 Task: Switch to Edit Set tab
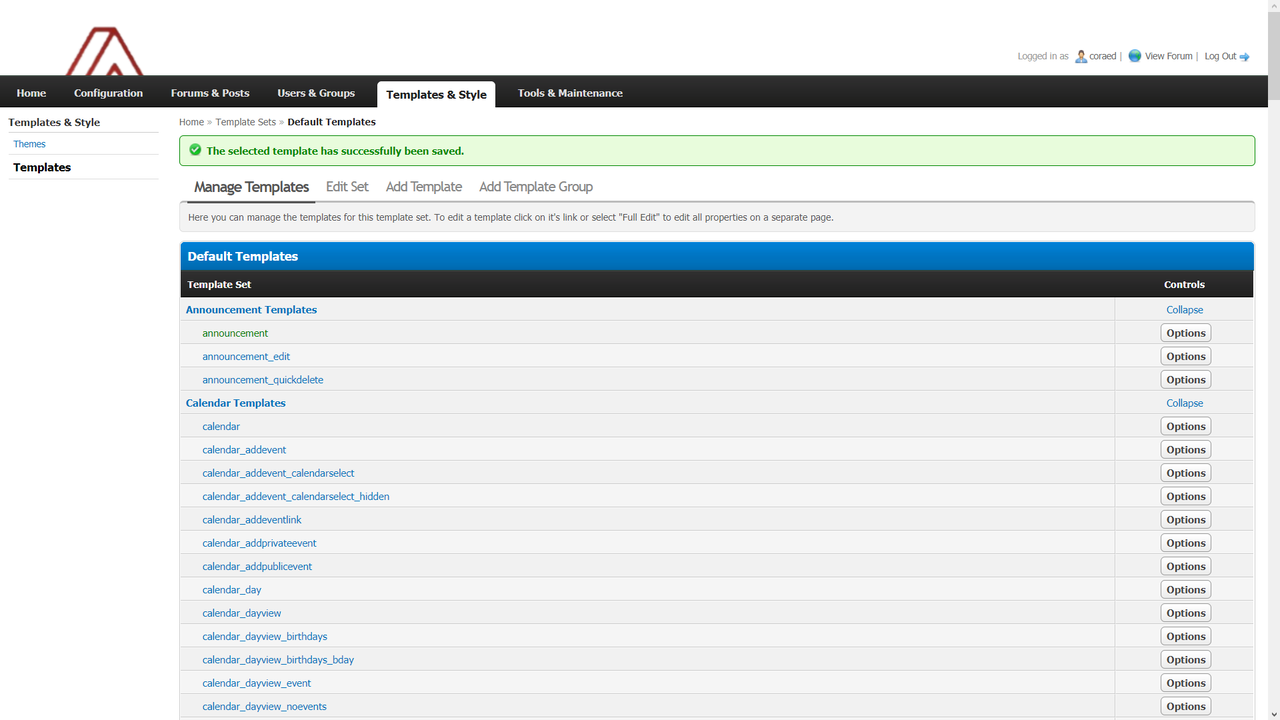click(347, 187)
